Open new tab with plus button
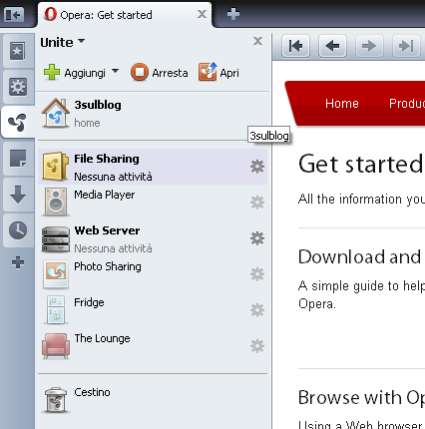This screenshot has width=425, height=429. pos(233,14)
